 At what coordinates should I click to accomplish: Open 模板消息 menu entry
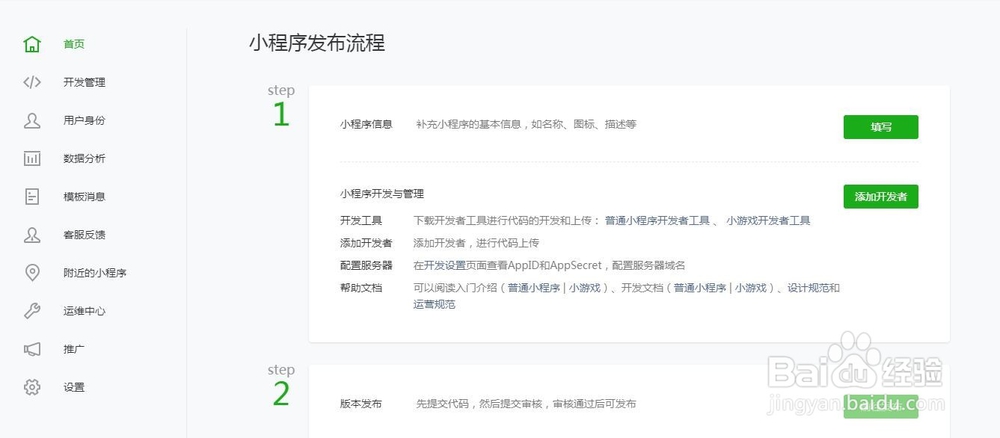tap(84, 196)
